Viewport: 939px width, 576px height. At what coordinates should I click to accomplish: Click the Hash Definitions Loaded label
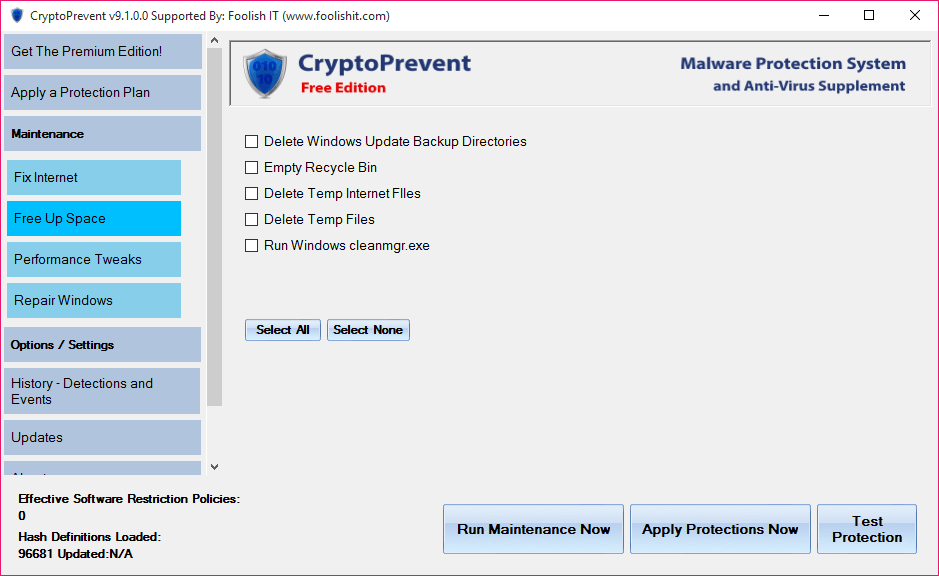tap(90, 537)
